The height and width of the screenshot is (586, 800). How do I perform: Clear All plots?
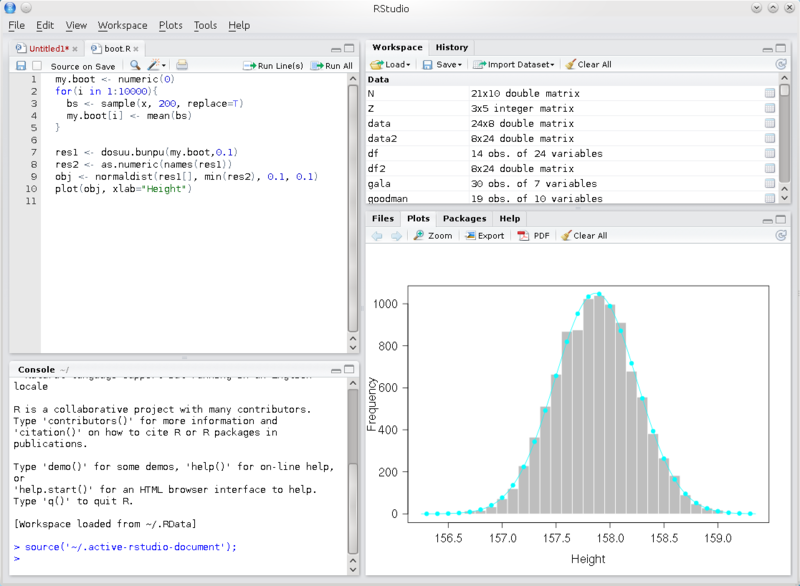[584, 236]
